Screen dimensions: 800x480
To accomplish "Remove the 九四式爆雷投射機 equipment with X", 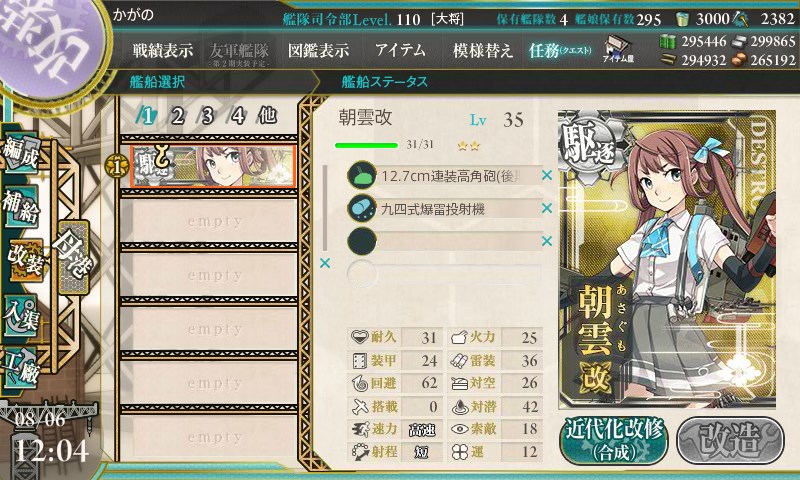I will point(547,208).
